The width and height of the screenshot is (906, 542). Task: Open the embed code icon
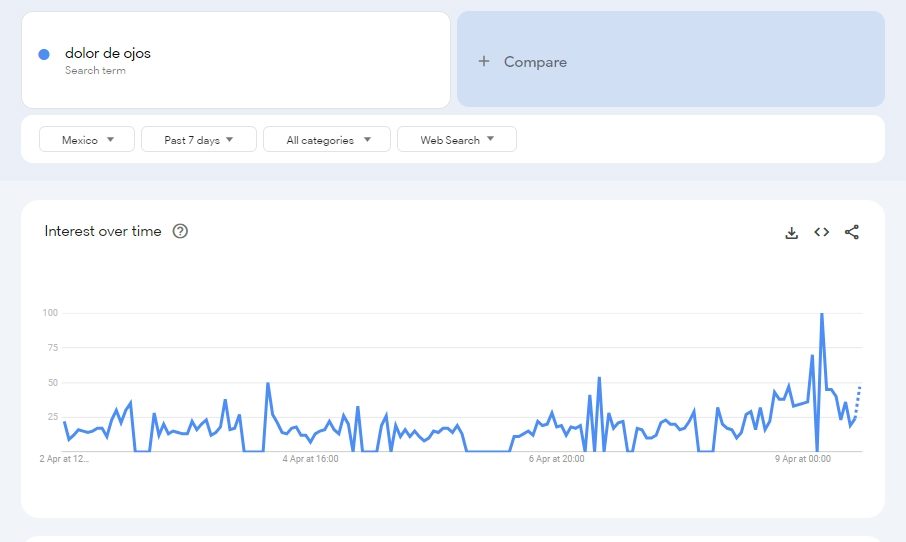tap(822, 232)
